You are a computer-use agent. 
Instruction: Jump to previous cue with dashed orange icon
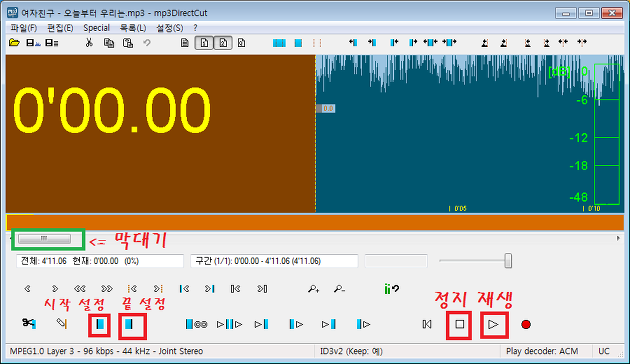pos(132,288)
